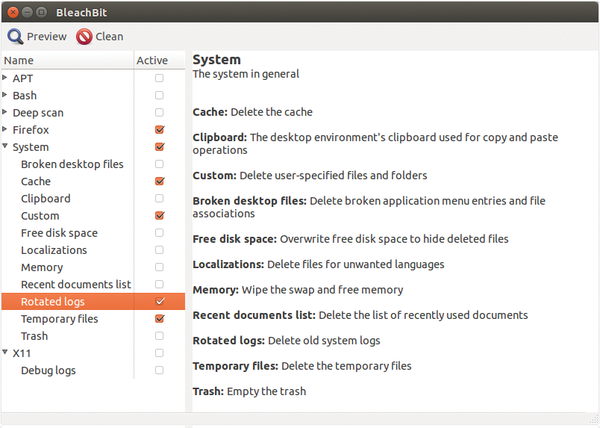Select the Temporary files row

pos(93,319)
